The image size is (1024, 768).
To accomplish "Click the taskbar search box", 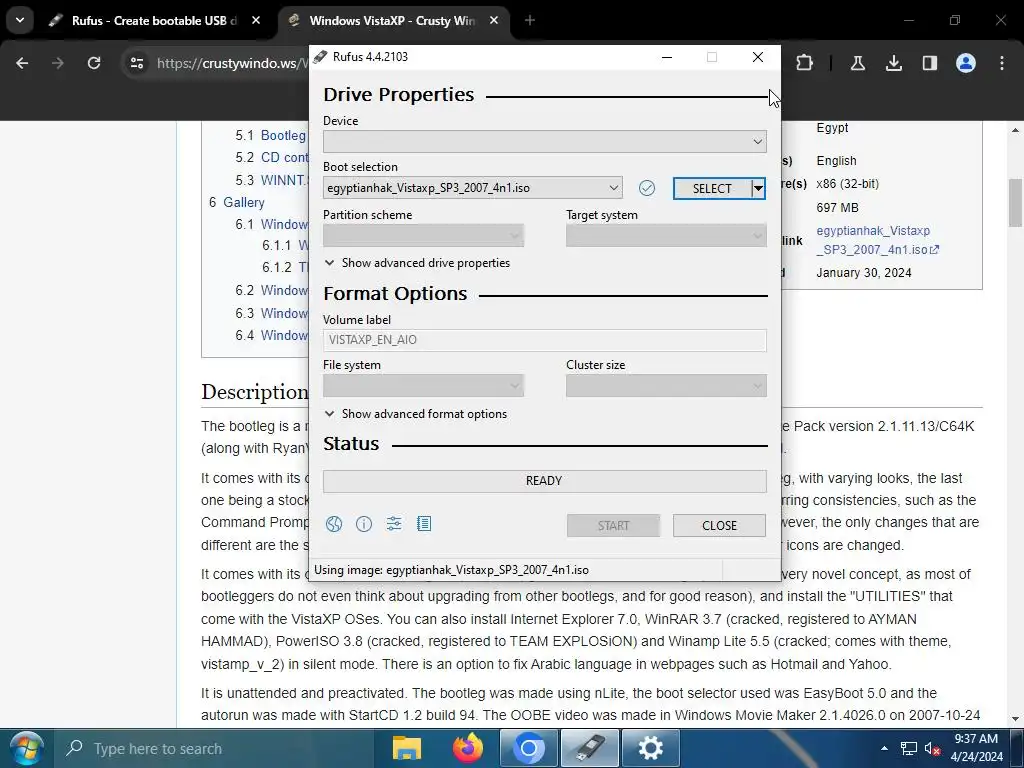I will (214, 748).
